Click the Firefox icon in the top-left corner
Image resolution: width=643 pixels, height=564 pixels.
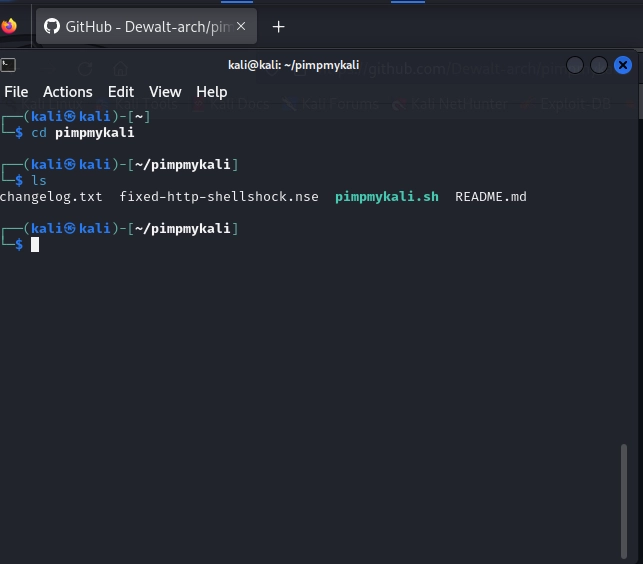click(10, 26)
